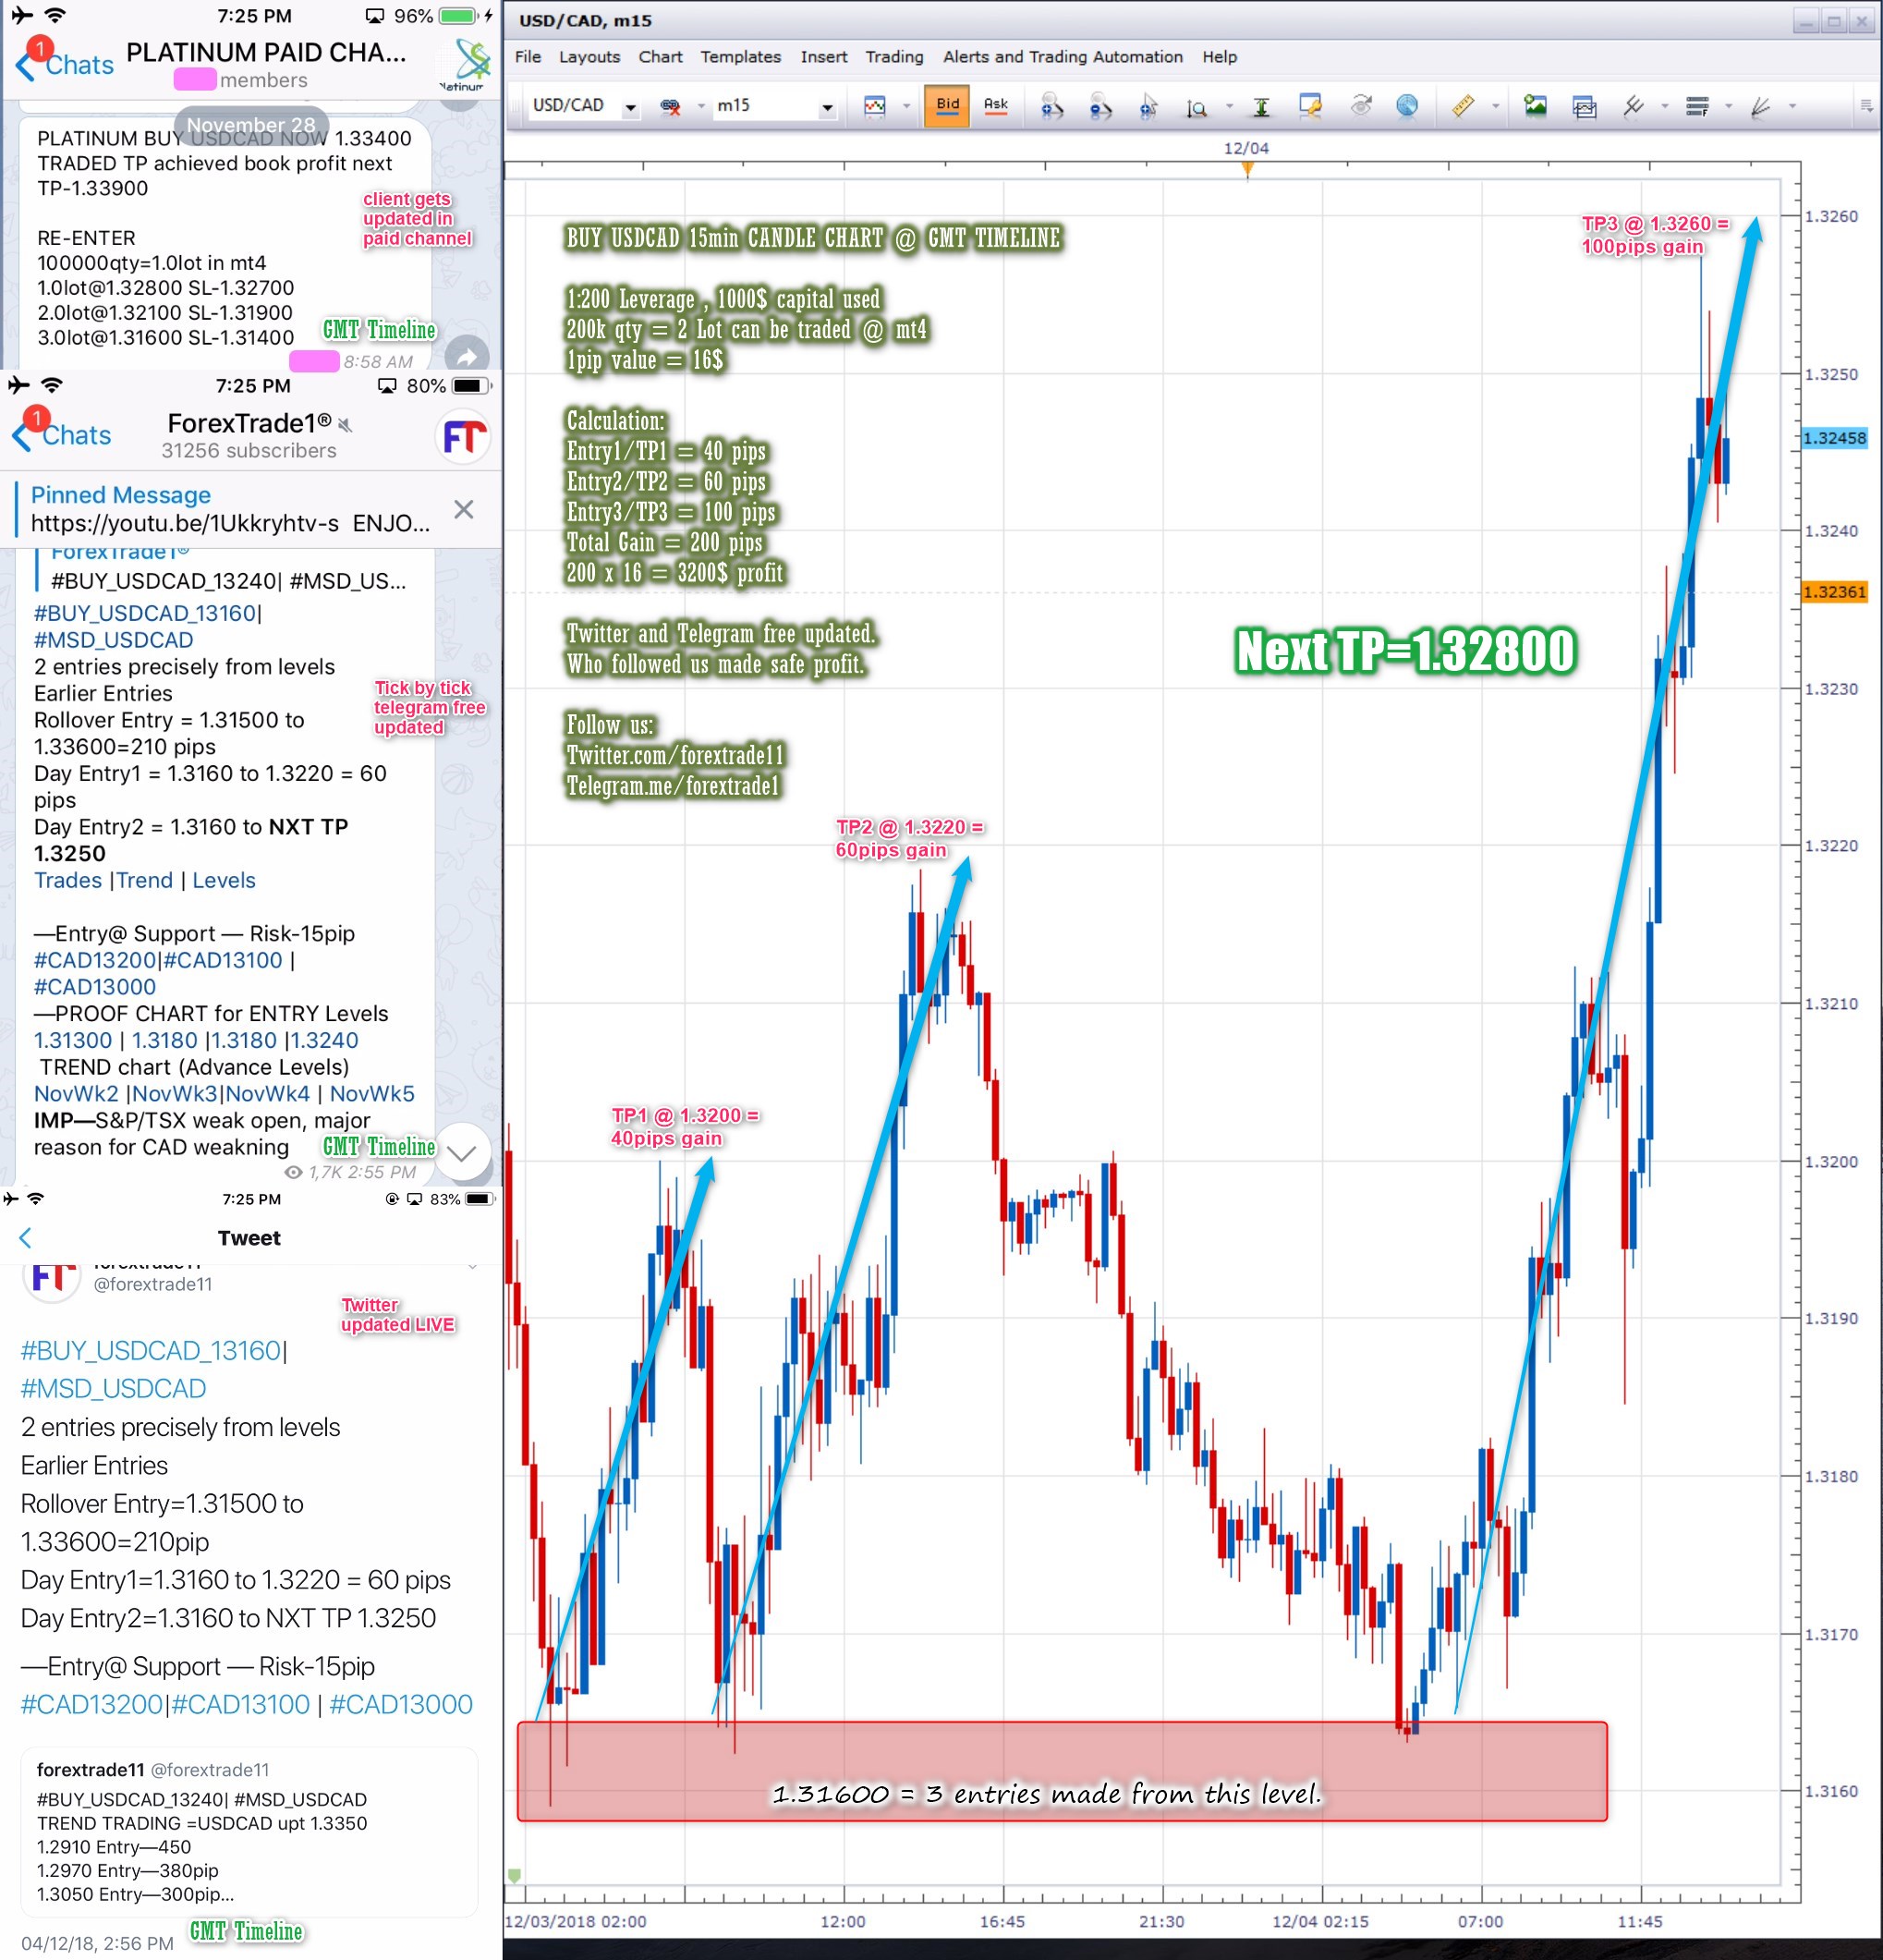Viewport: 1883px width, 1960px height.
Task: Open the ForexTrade1 FT channel avatar
Action: click(x=464, y=436)
